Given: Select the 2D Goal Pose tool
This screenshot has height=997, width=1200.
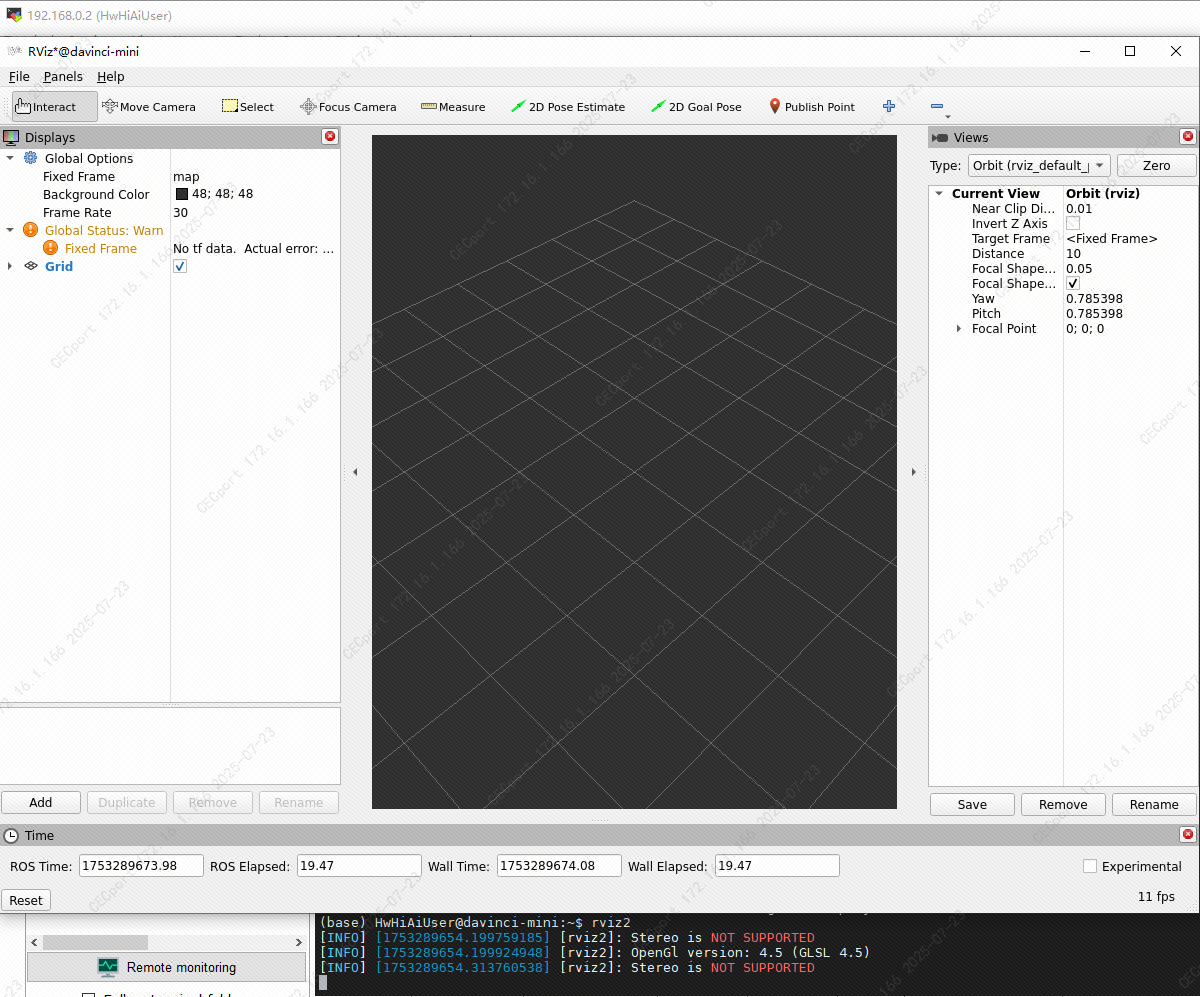Looking at the screenshot, I should [x=696, y=106].
